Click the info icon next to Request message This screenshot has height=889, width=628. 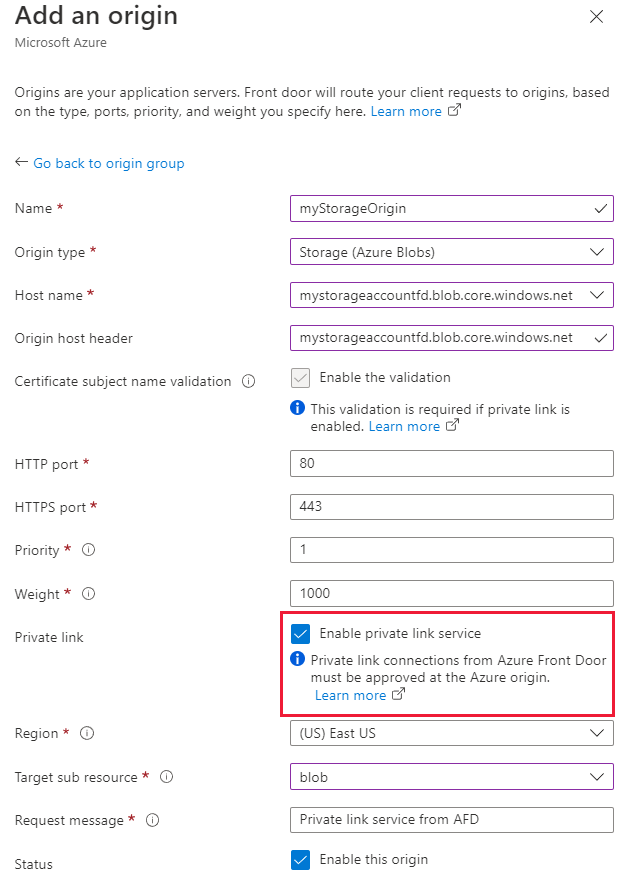[151, 820]
